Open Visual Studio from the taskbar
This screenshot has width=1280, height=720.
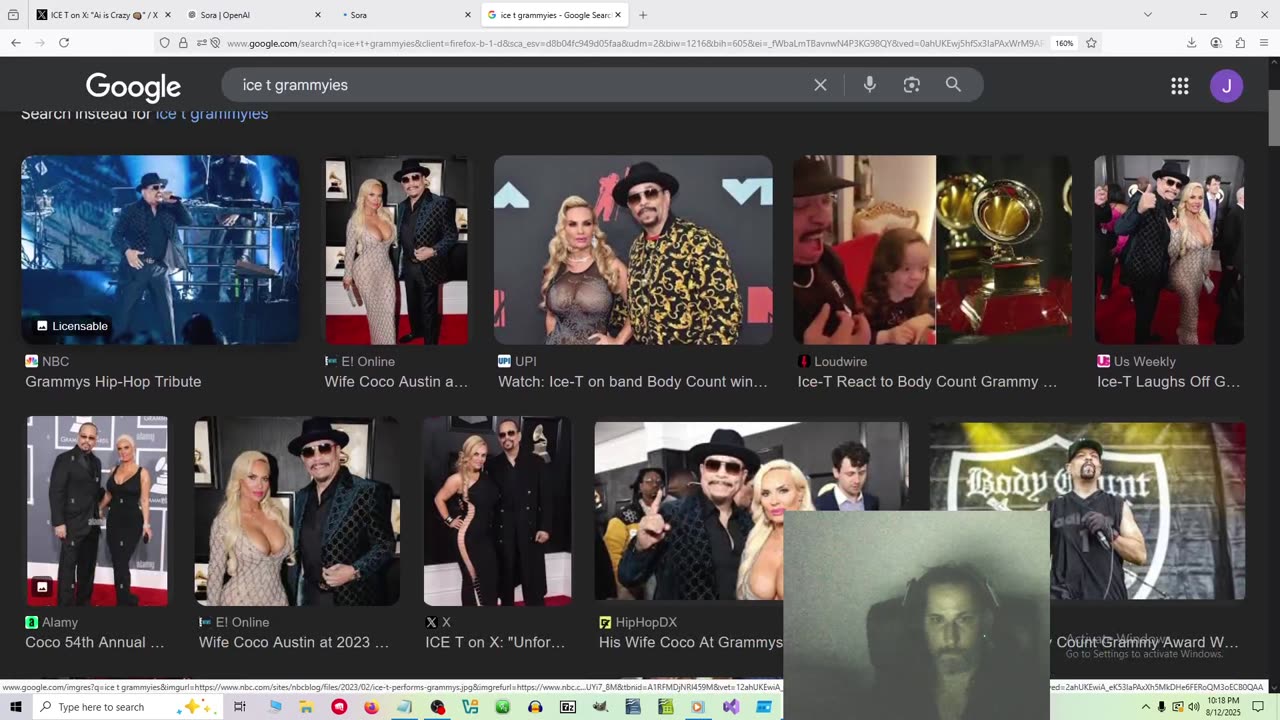[731, 707]
